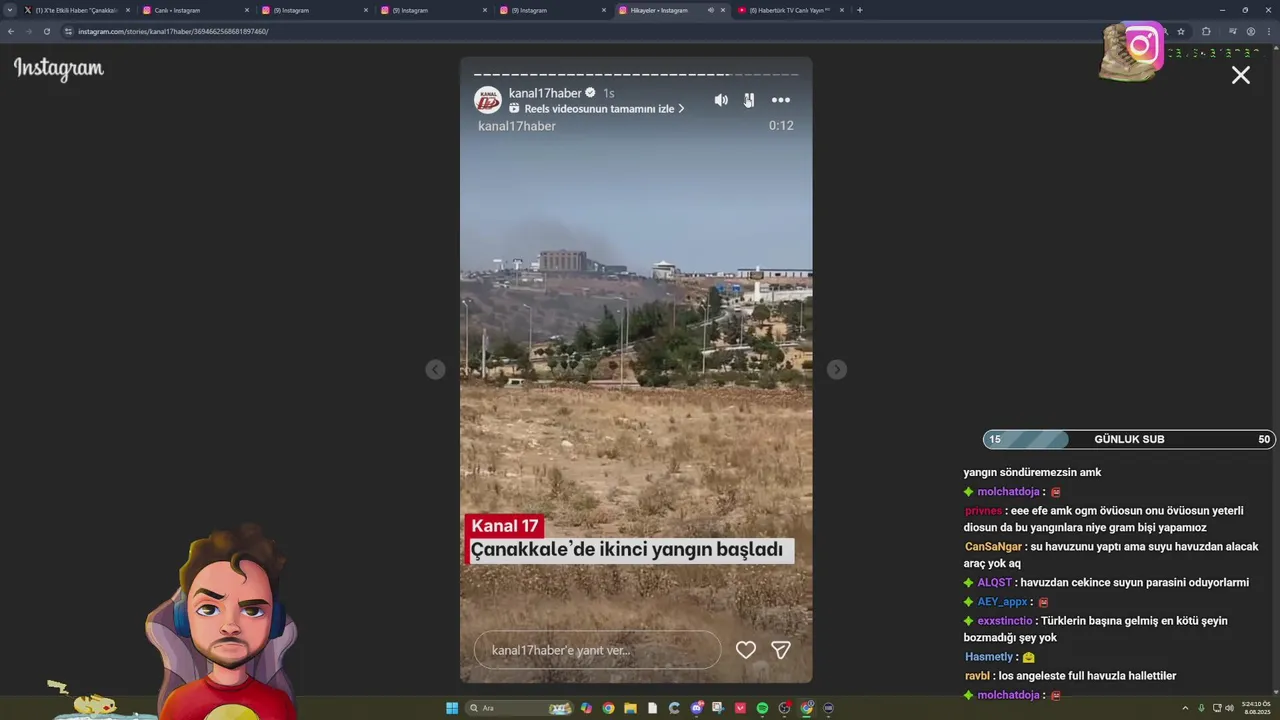Close the 'Canlı • Instagram' tab
The width and height of the screenshot is (1280, 720).
pos(247,10)
